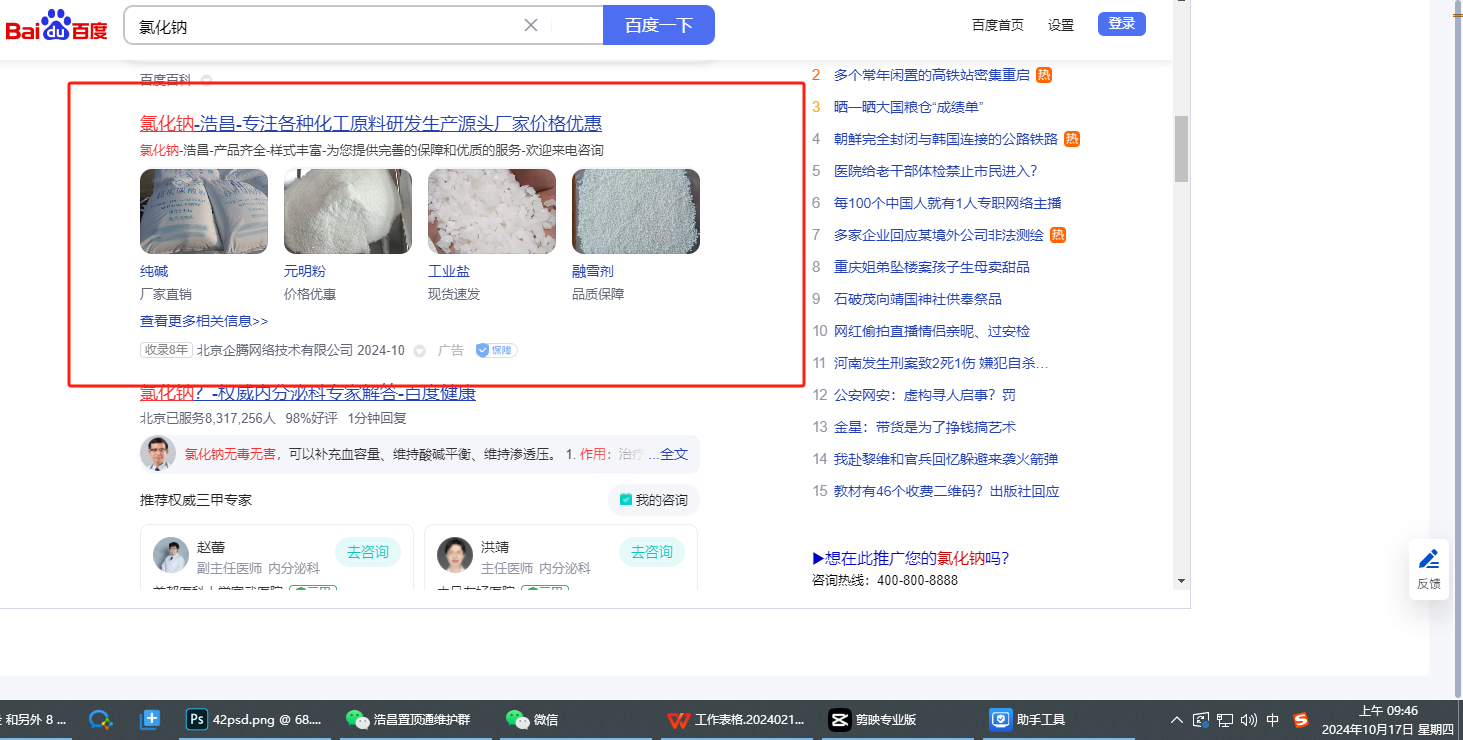Open the dropdown arrow beside 2024-10 on the ad
The width and height of the screenshot is (1463, 740).
click(420, 351)
